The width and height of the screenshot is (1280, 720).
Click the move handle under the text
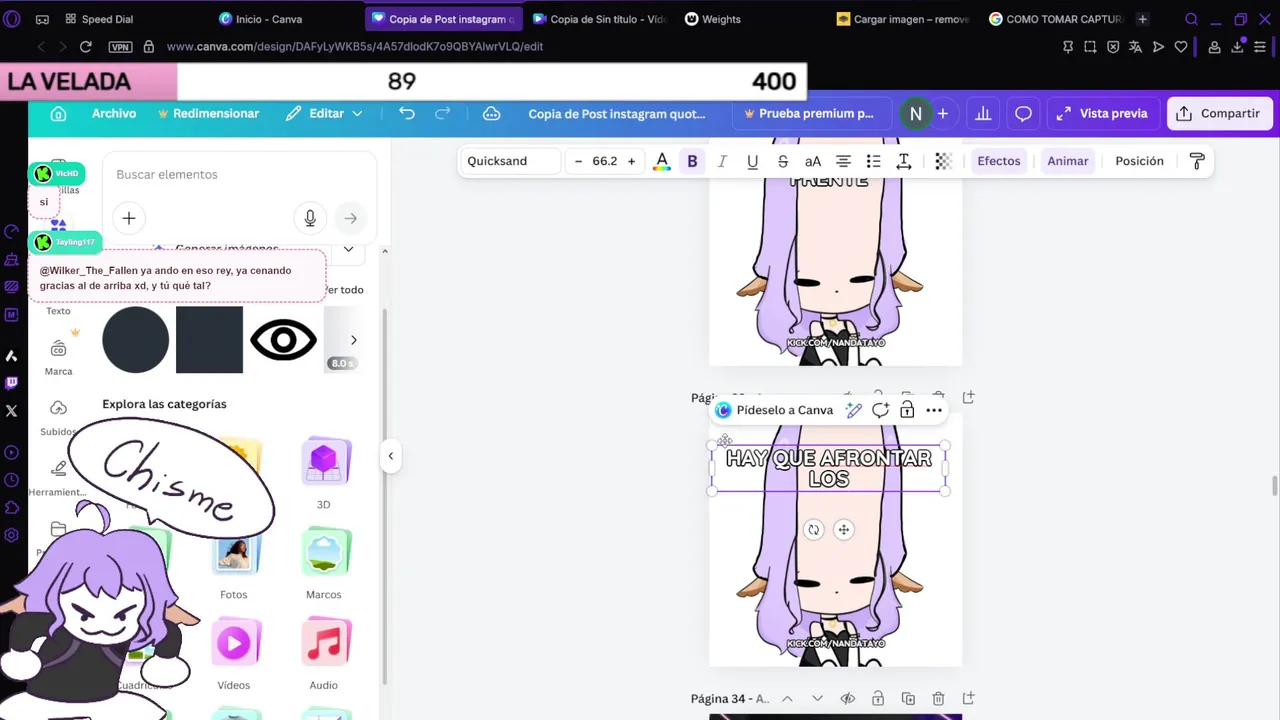(x=844, y=530)
